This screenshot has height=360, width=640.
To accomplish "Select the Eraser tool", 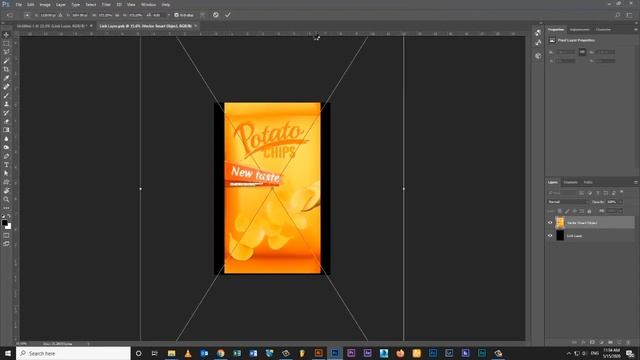I will click(x=6, y=121).
